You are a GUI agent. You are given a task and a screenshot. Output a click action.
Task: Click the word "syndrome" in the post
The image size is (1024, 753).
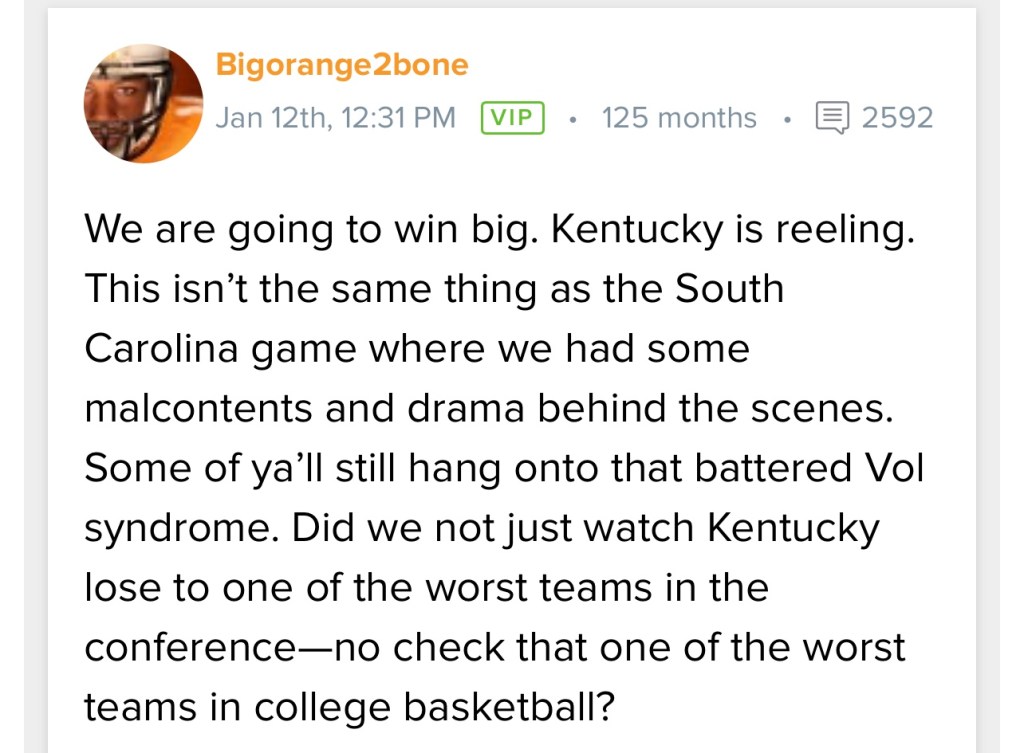[x=178, y=528]
